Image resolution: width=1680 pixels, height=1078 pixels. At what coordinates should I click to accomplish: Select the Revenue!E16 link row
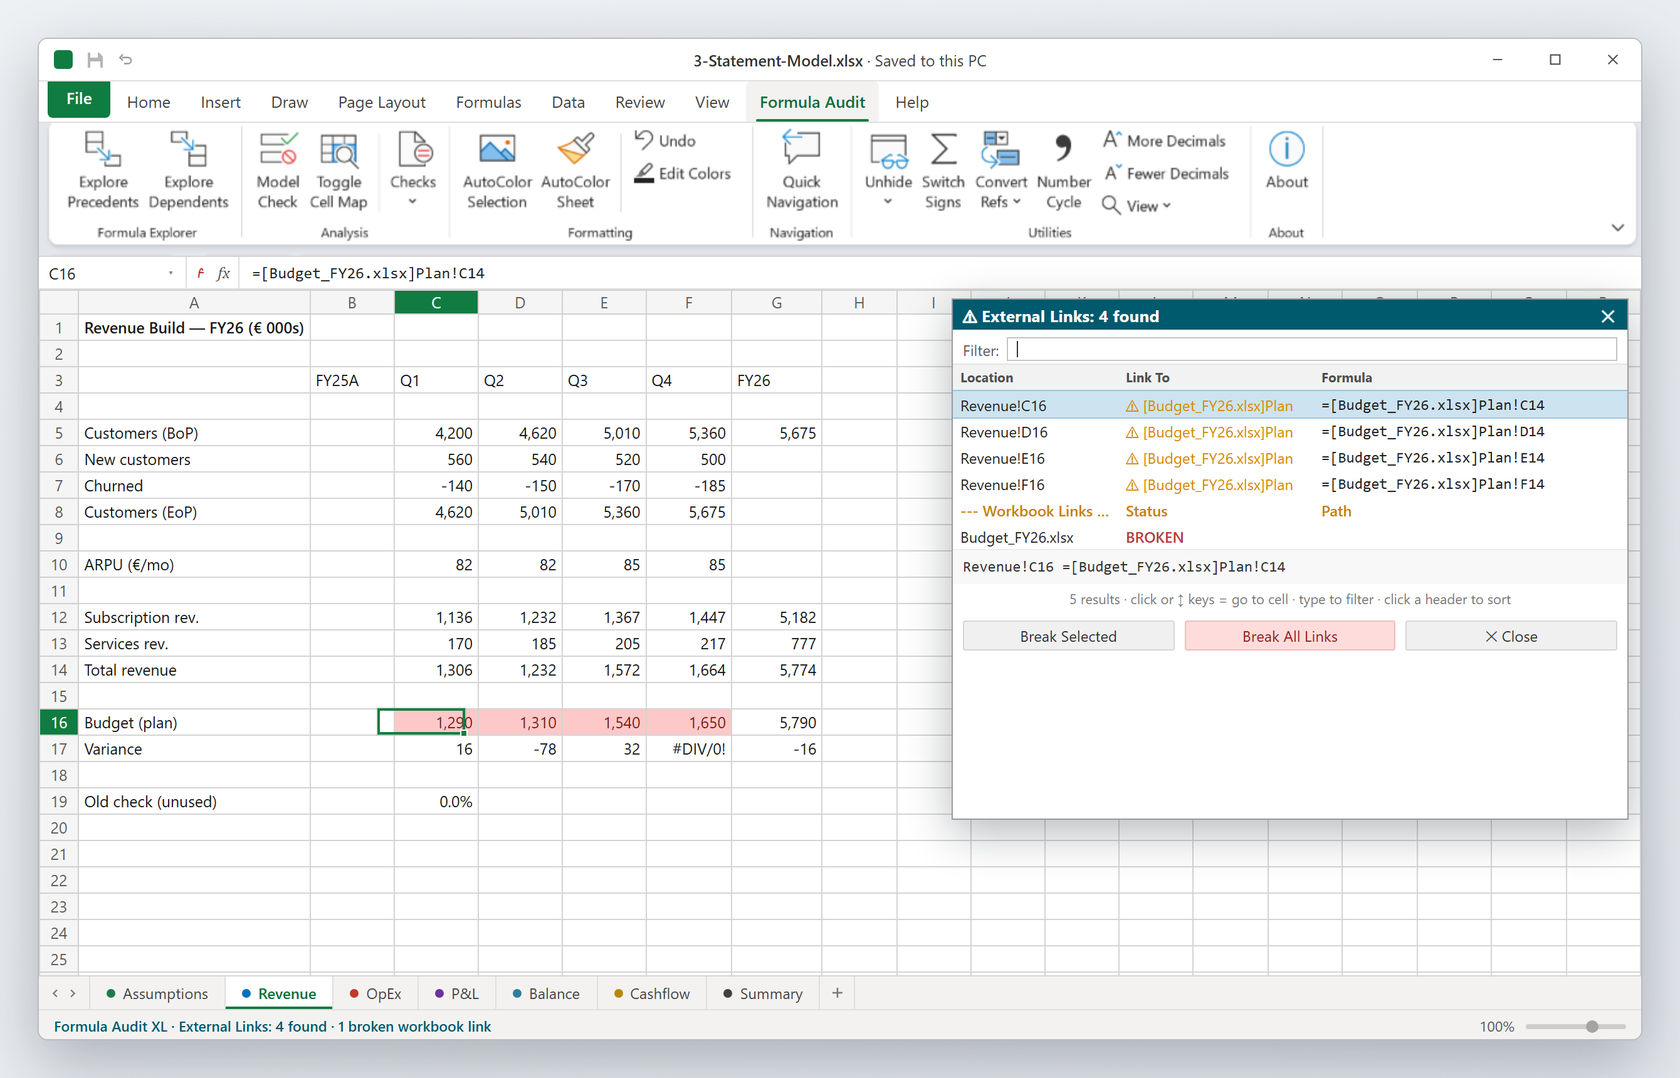click(1290, 458)
